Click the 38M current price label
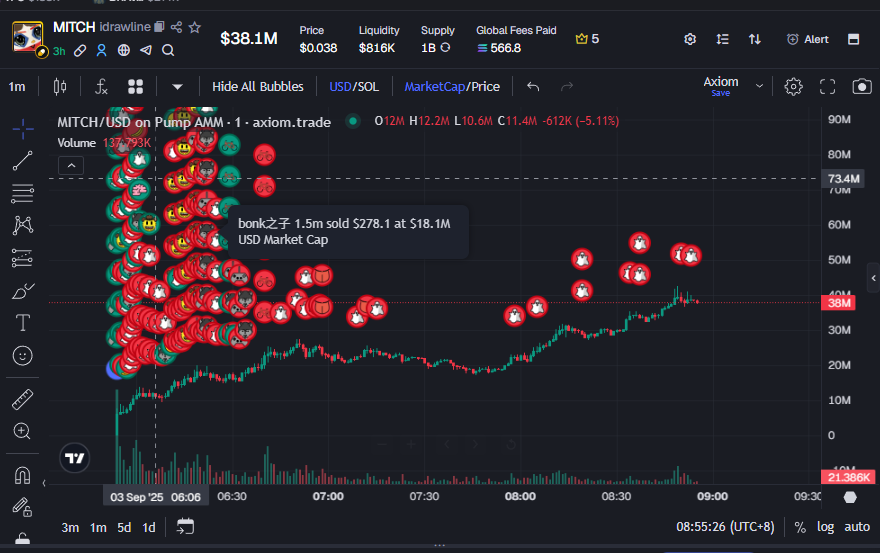Image resolution: width=880 pixels, height=553 pixels. tap(838, 303)
